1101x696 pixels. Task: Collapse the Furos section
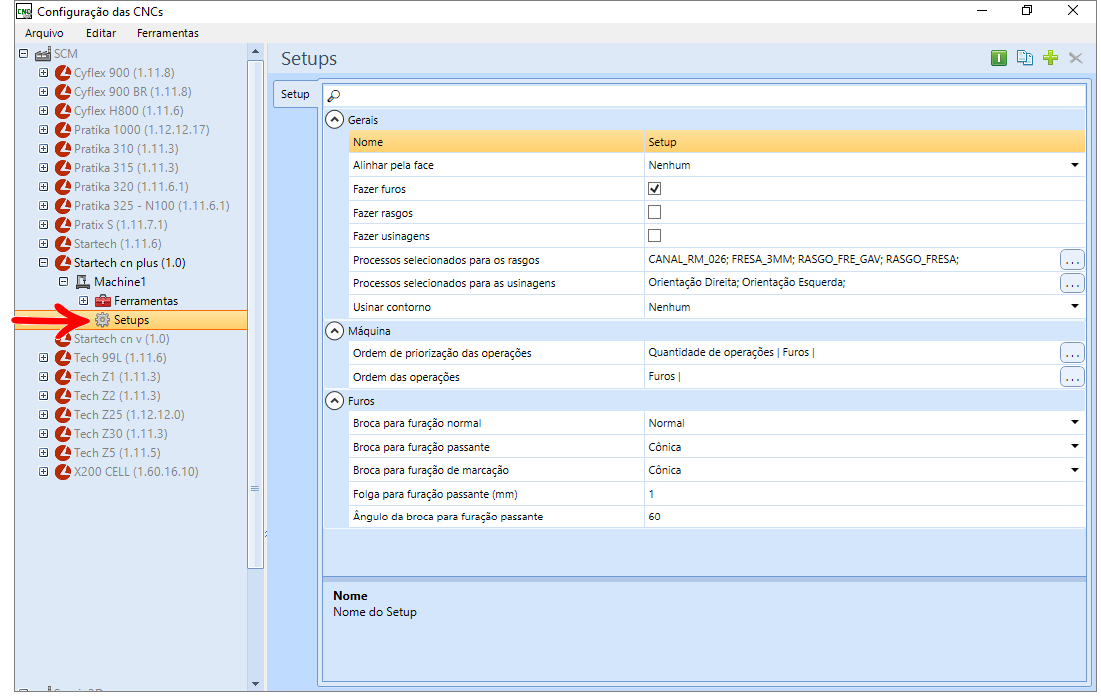click(x=334, y=401)
